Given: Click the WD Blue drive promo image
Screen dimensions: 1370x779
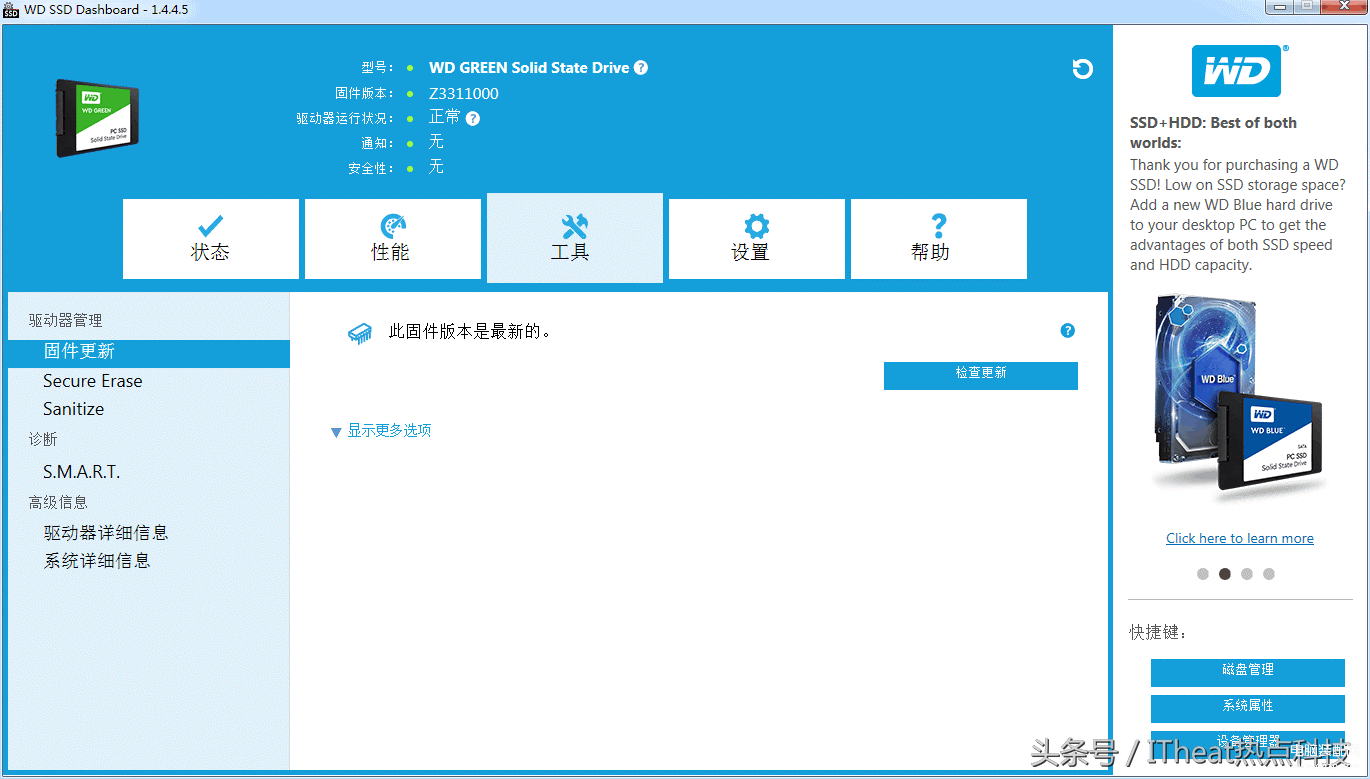Looking at the screenshot, I should click(x=1238, y=398).
